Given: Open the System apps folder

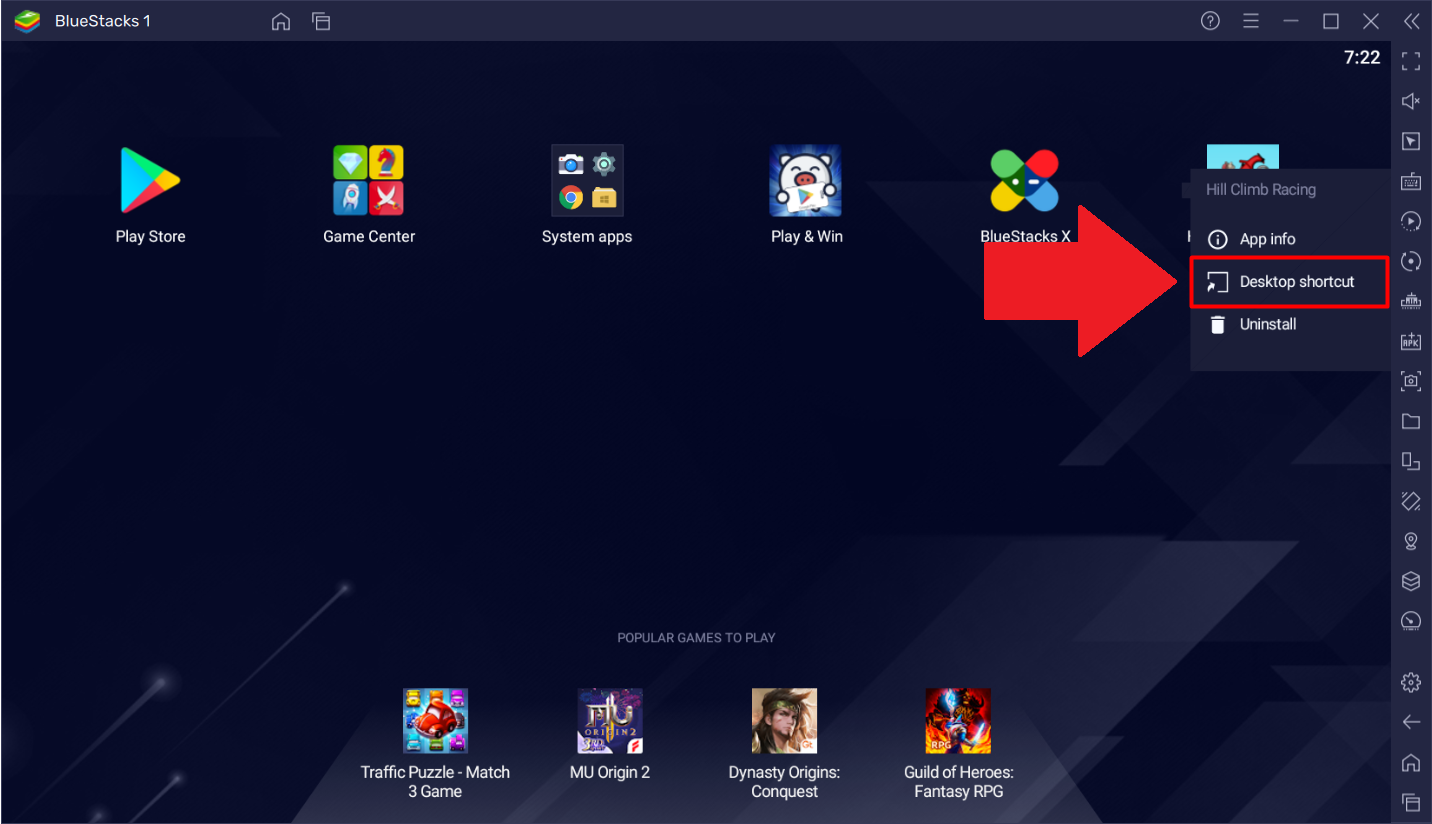Looking at the screenshot, I should (587, 180).
